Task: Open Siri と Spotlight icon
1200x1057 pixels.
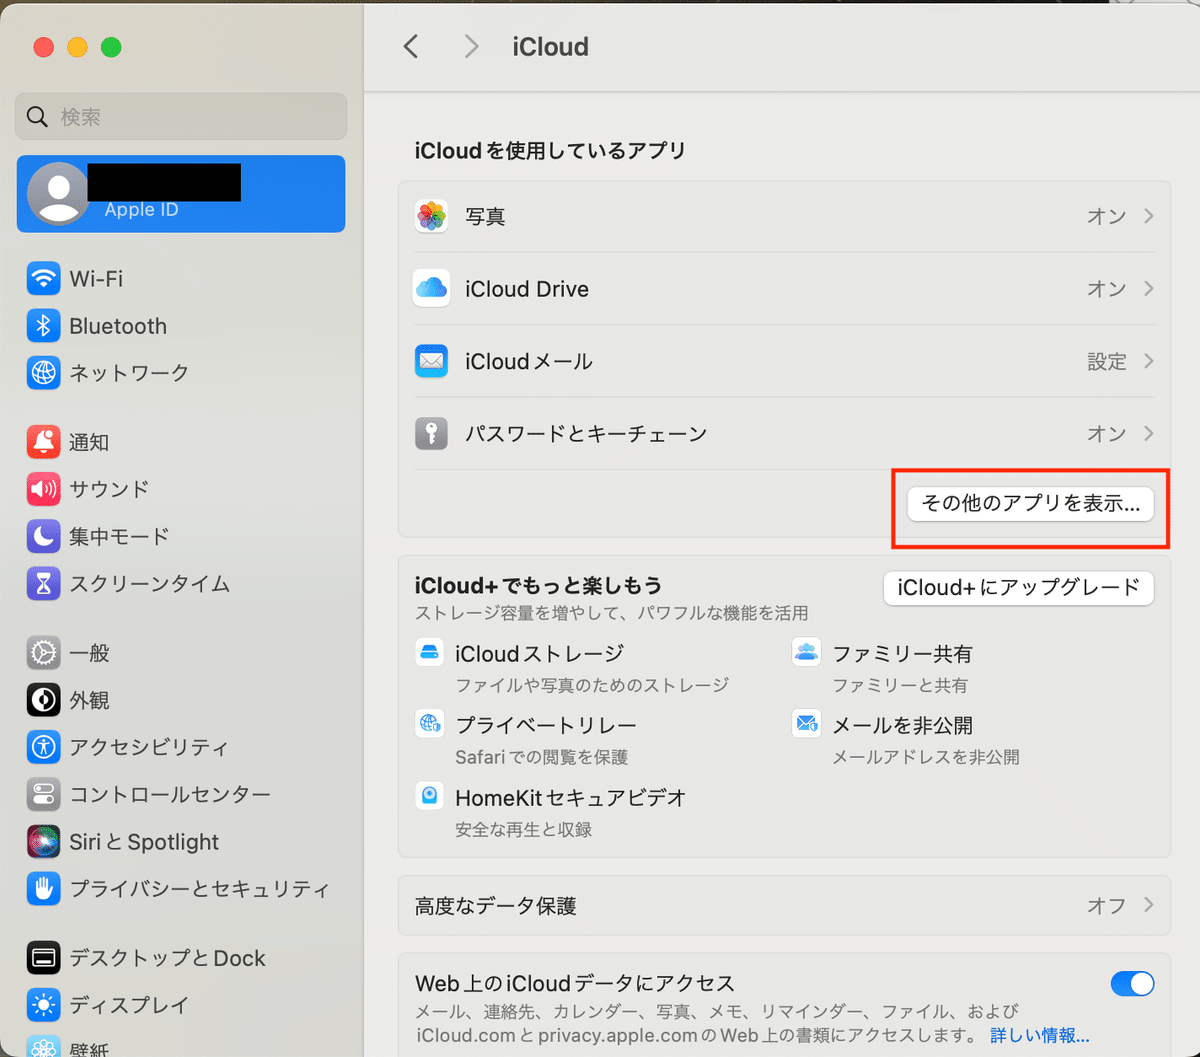Action: pos(43,841)
